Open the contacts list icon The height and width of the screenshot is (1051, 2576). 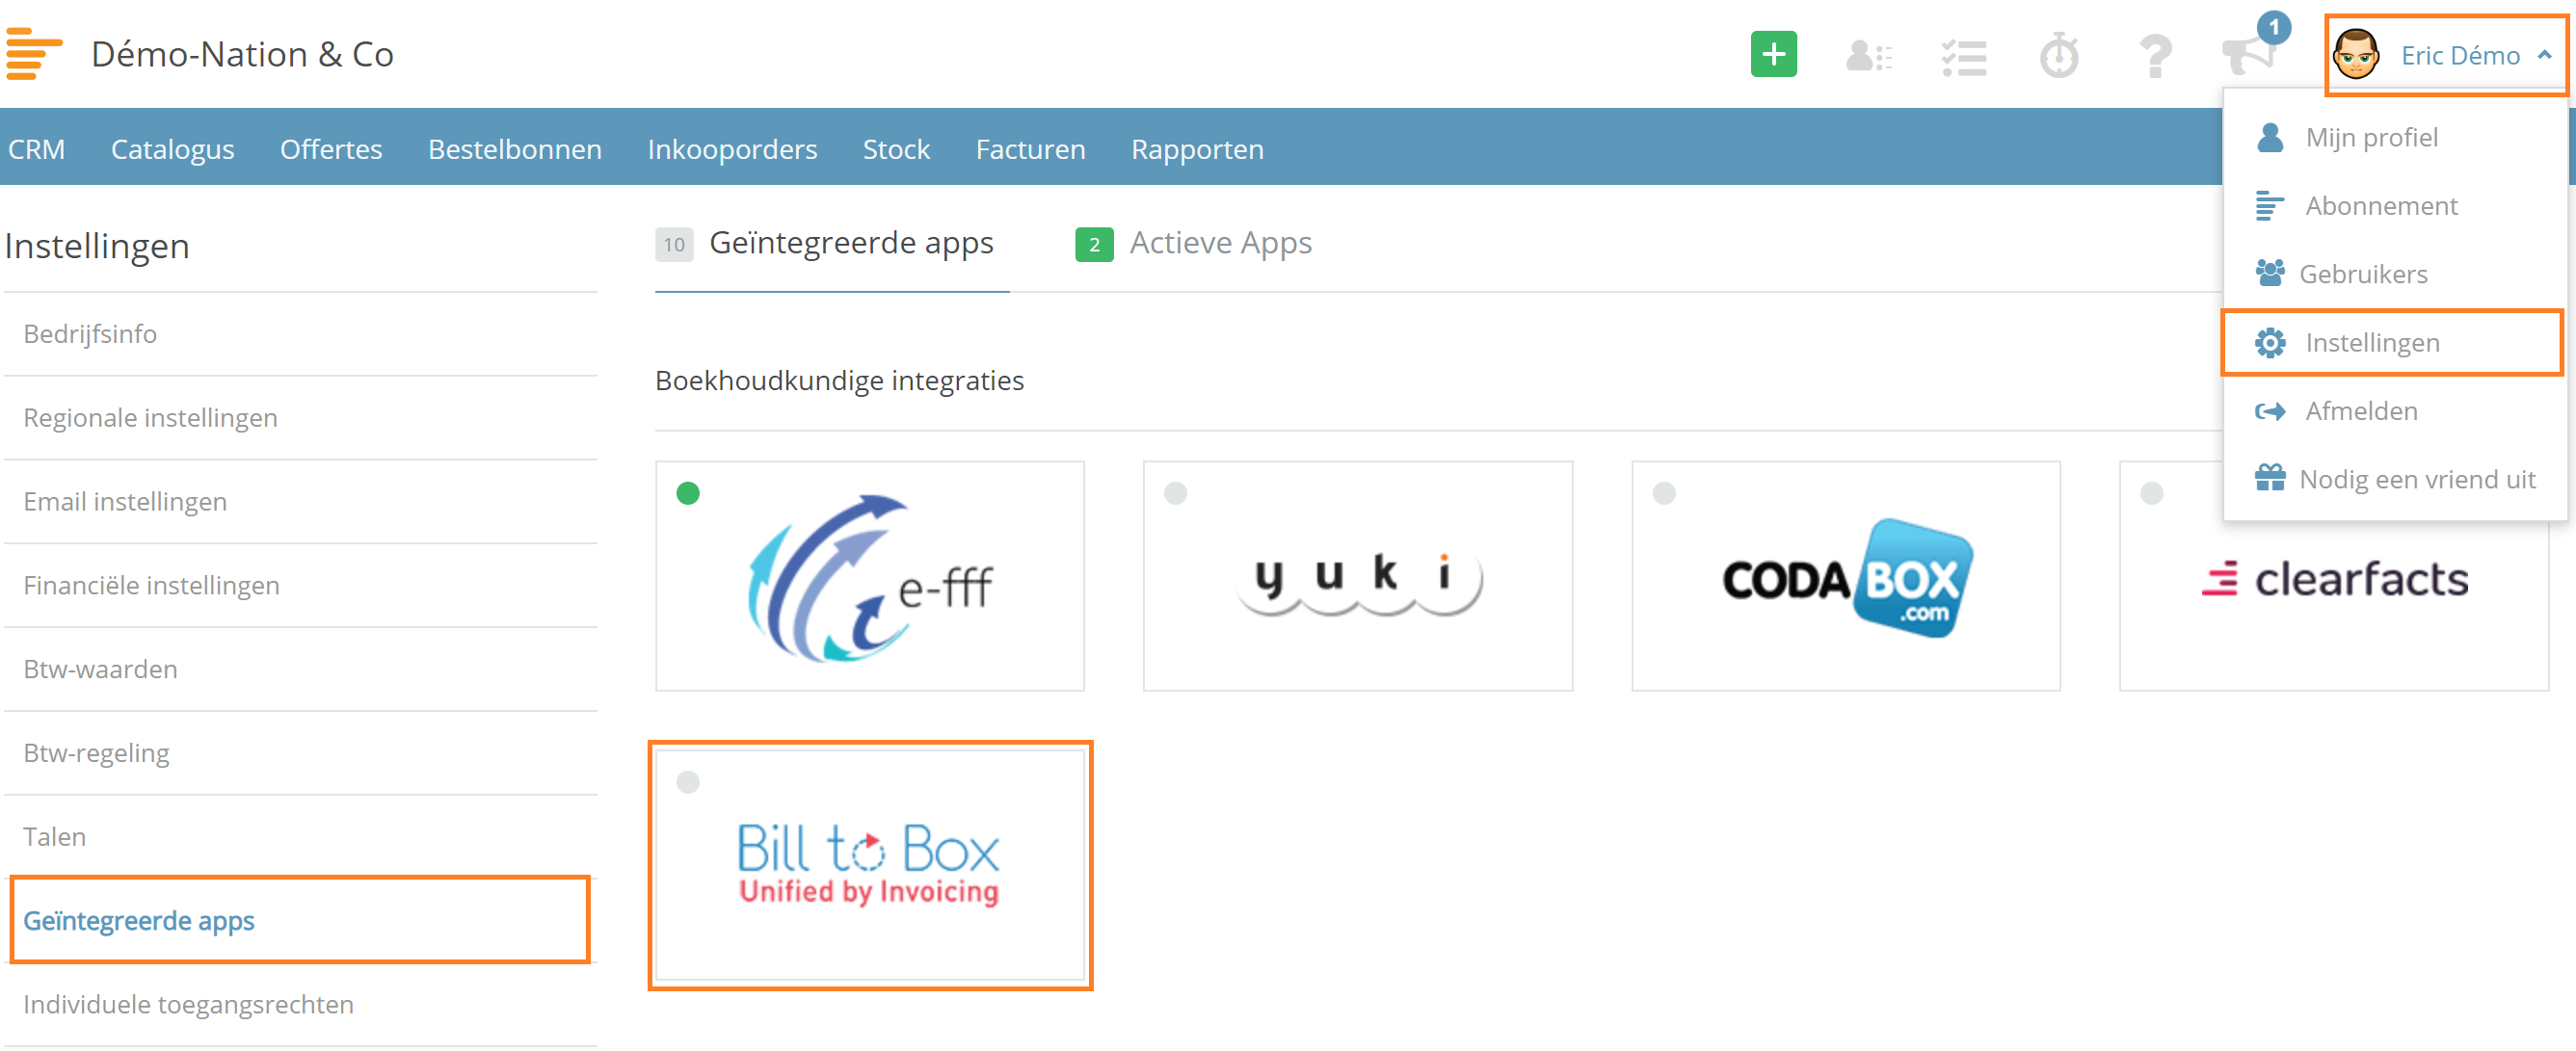coord(1868,56)
